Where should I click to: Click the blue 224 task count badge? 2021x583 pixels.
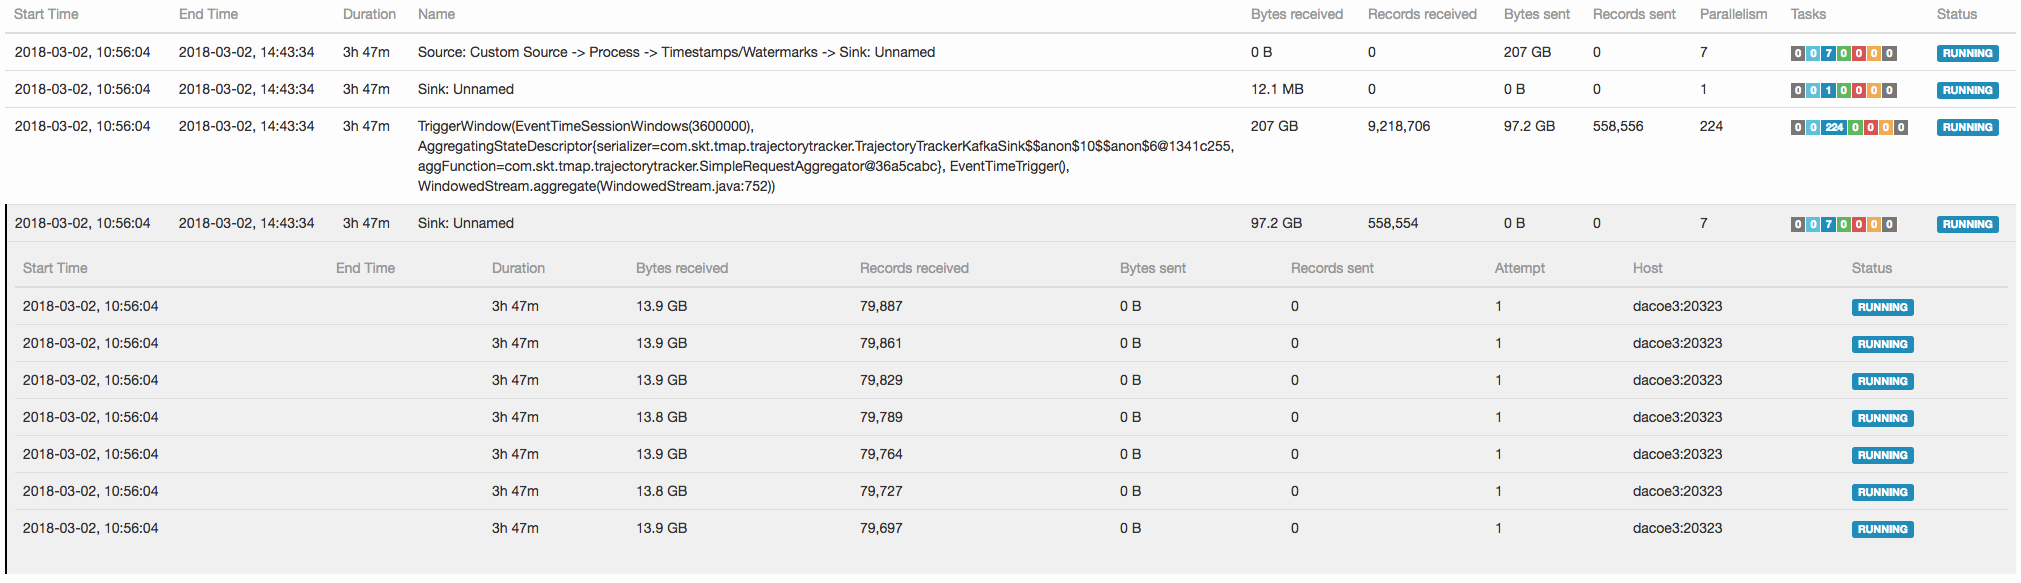point(1833,127)
